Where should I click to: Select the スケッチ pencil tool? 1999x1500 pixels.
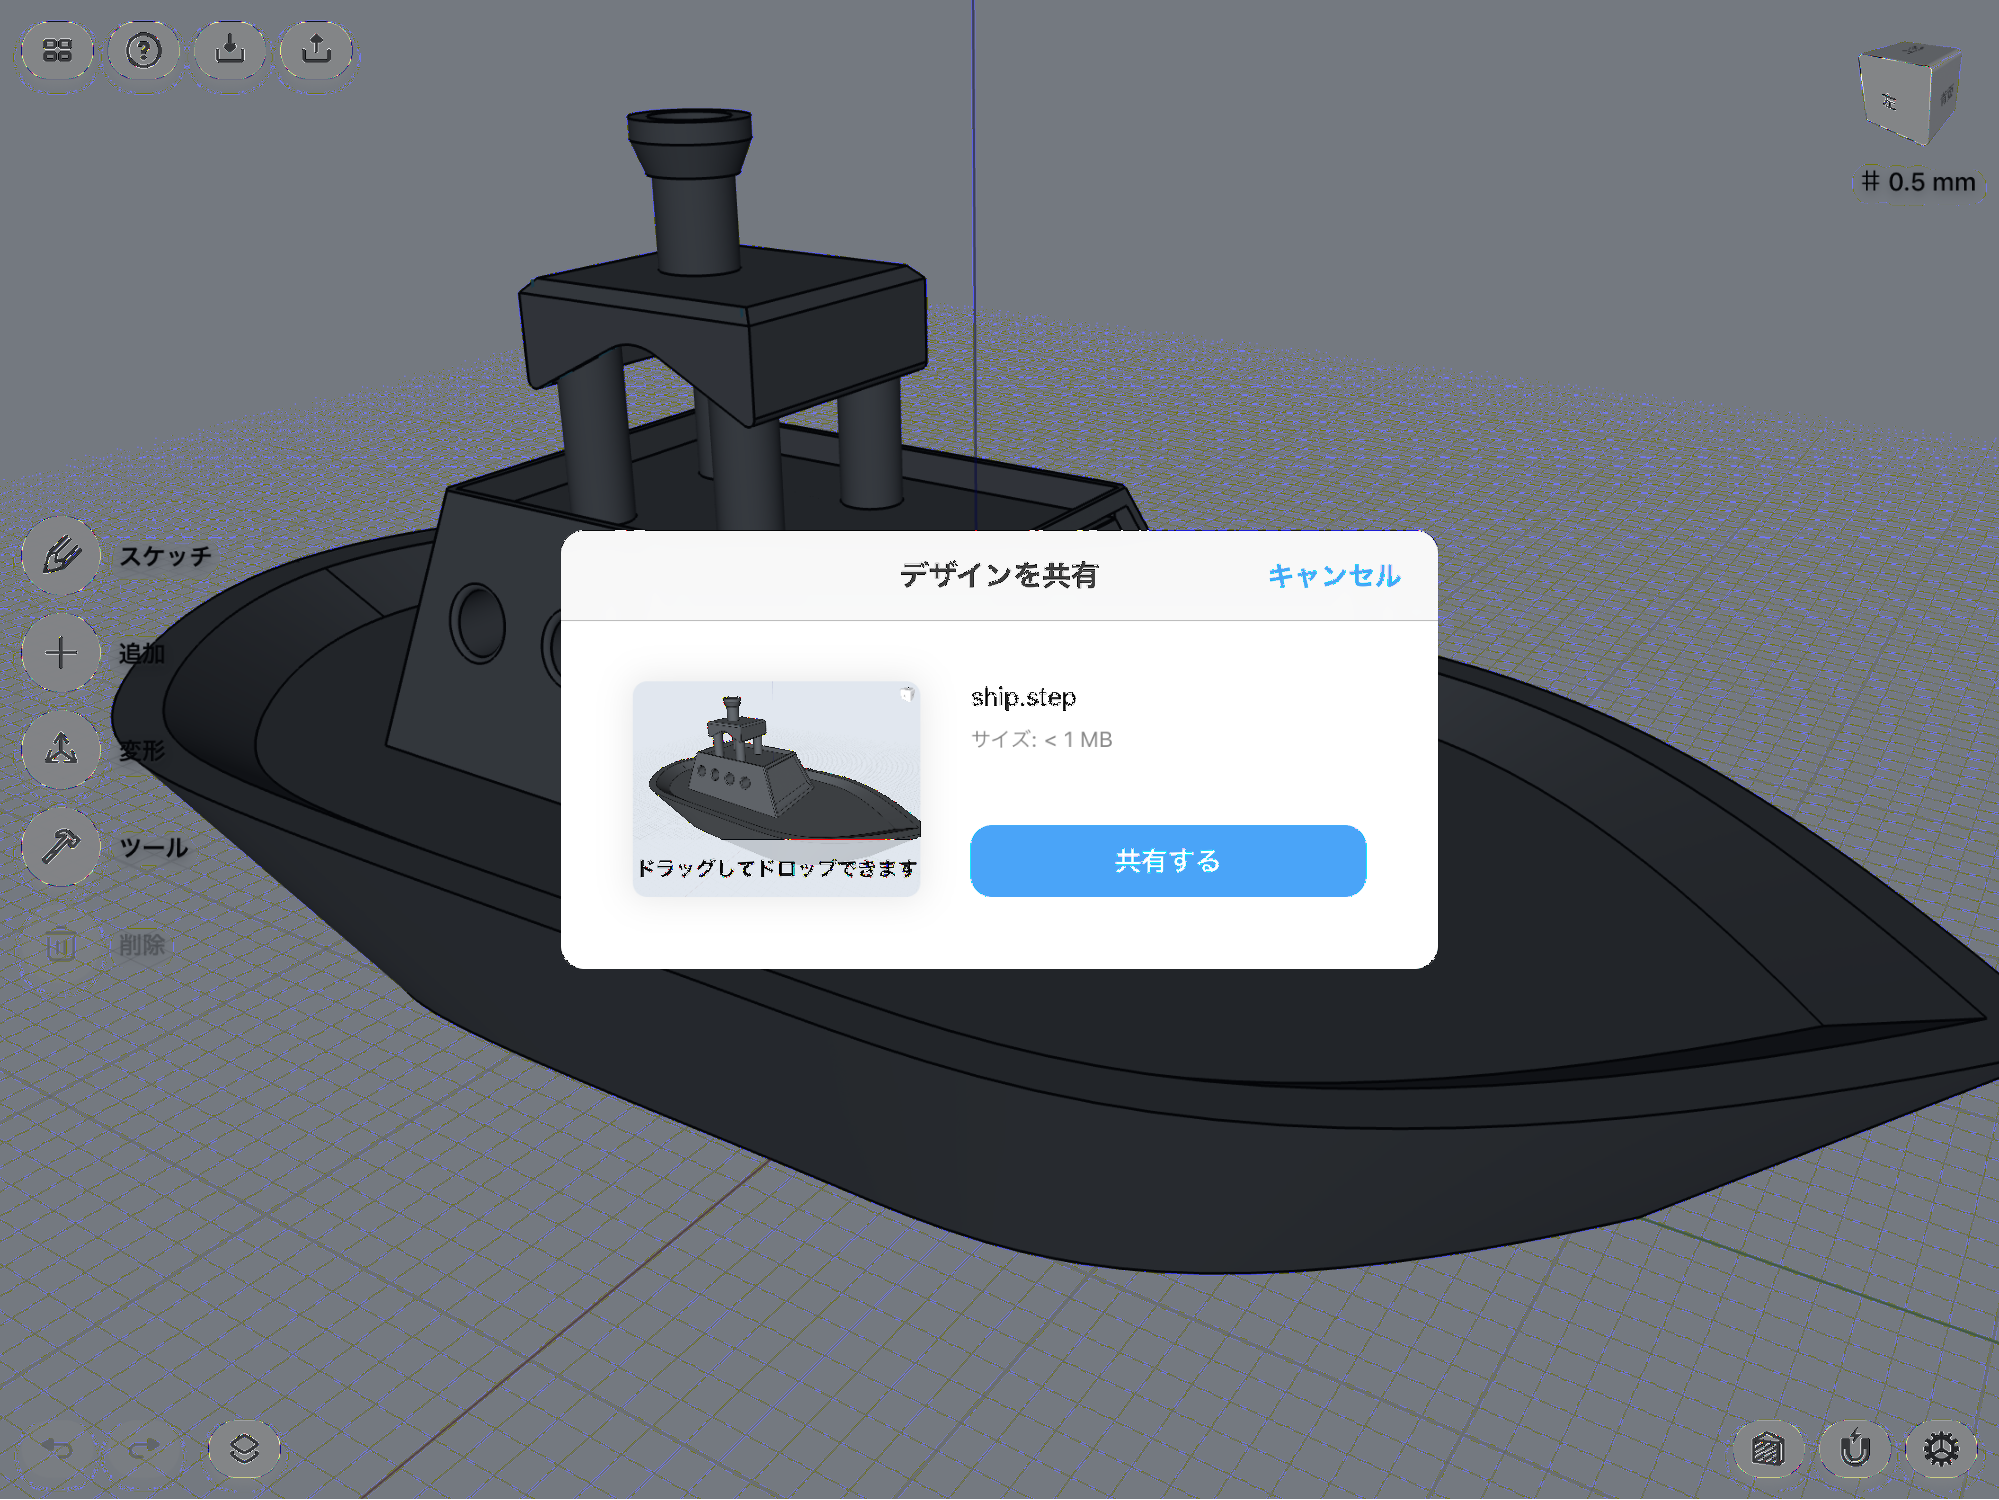tap(61, 556)
